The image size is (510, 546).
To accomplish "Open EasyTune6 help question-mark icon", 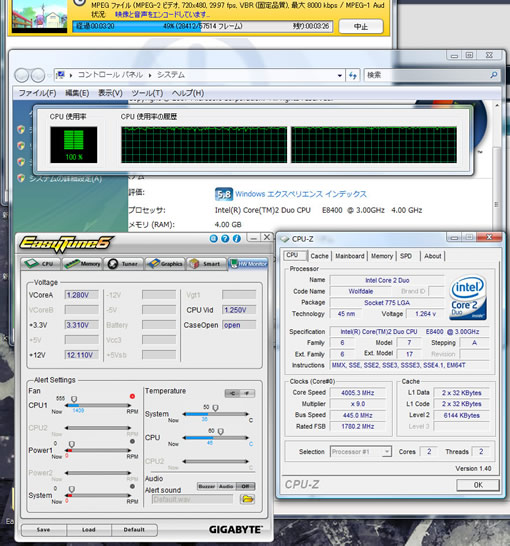I will [225, 239].
